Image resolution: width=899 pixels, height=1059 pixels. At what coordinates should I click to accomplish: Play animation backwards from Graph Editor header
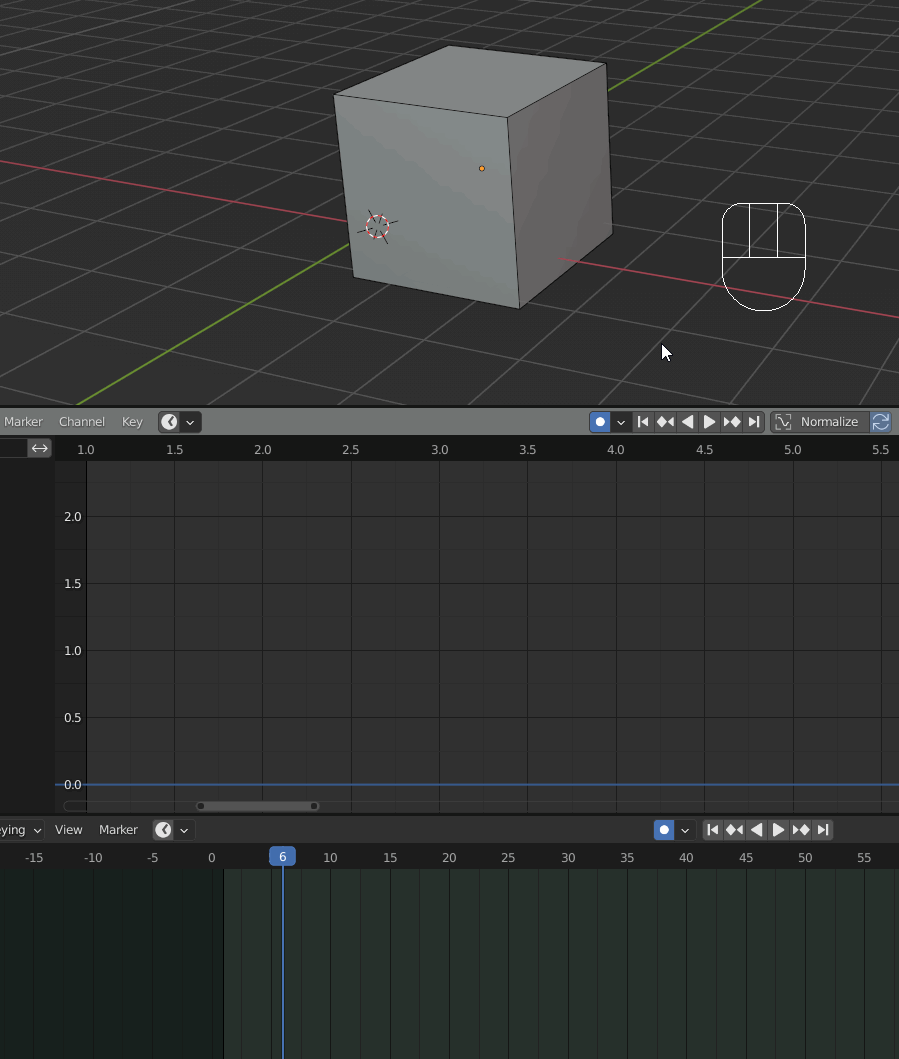(x=688, y=421)
